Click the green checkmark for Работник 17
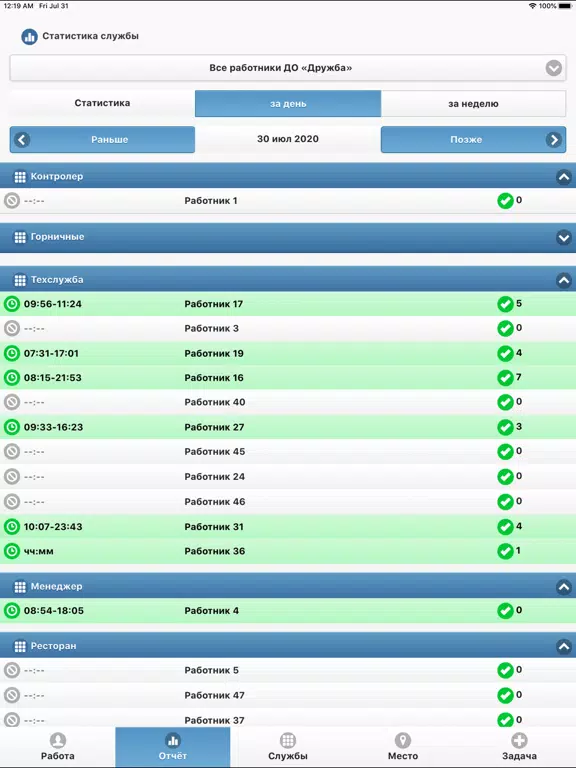 [505, 304]
